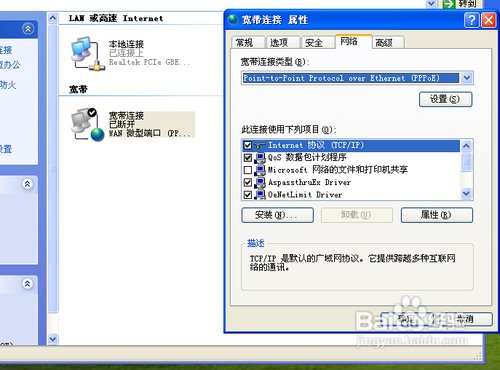Toggle Internet 协议 (TCP/IP) checkbox

click(247, 145)
